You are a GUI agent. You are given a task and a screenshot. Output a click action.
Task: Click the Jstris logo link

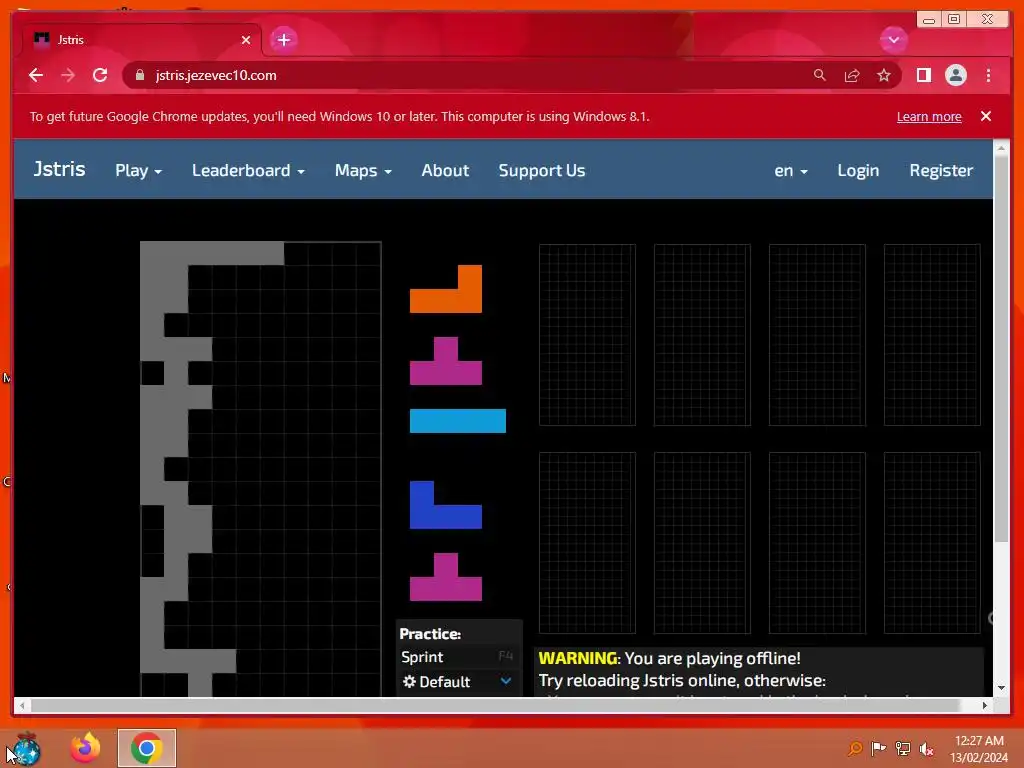coord(59,169)
